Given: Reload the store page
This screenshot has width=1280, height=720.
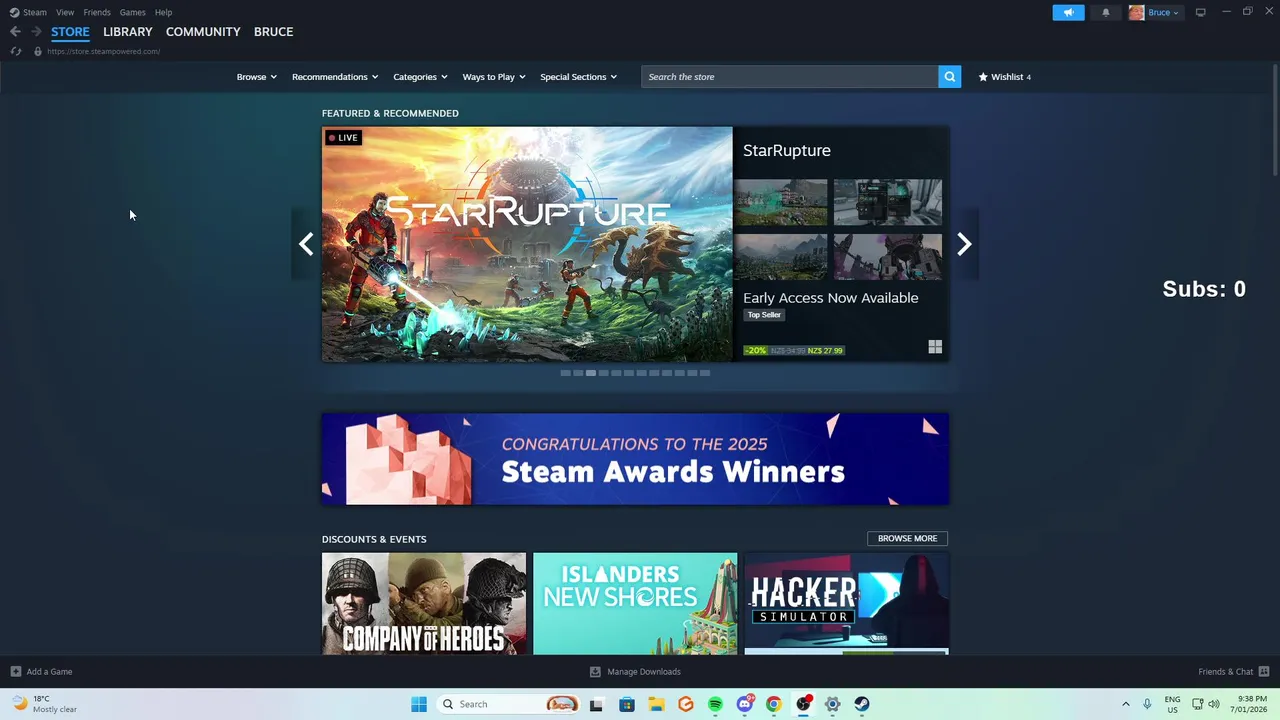Looking at the screenshot, I should [x=15, y=51].
